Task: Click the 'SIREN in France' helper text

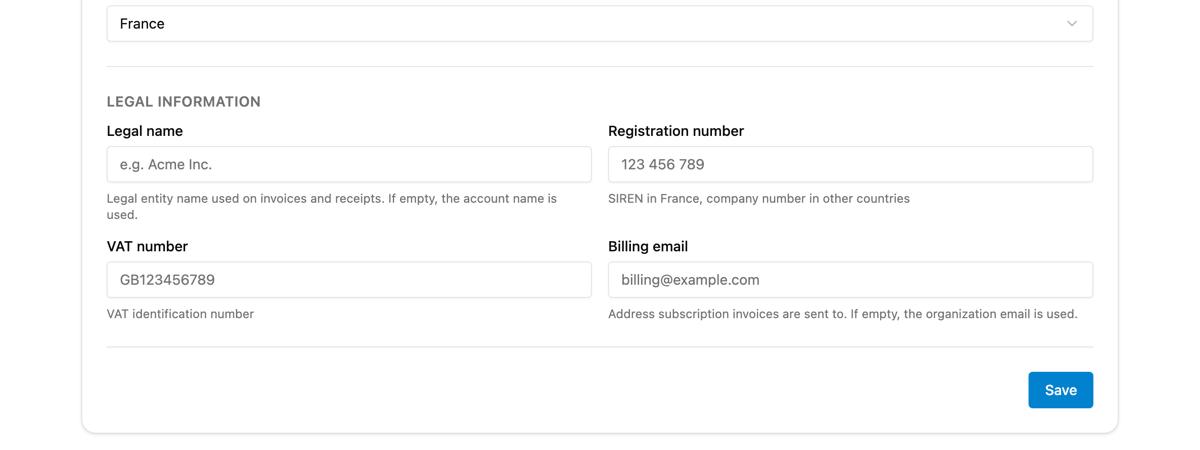Action: coord(759,199)
